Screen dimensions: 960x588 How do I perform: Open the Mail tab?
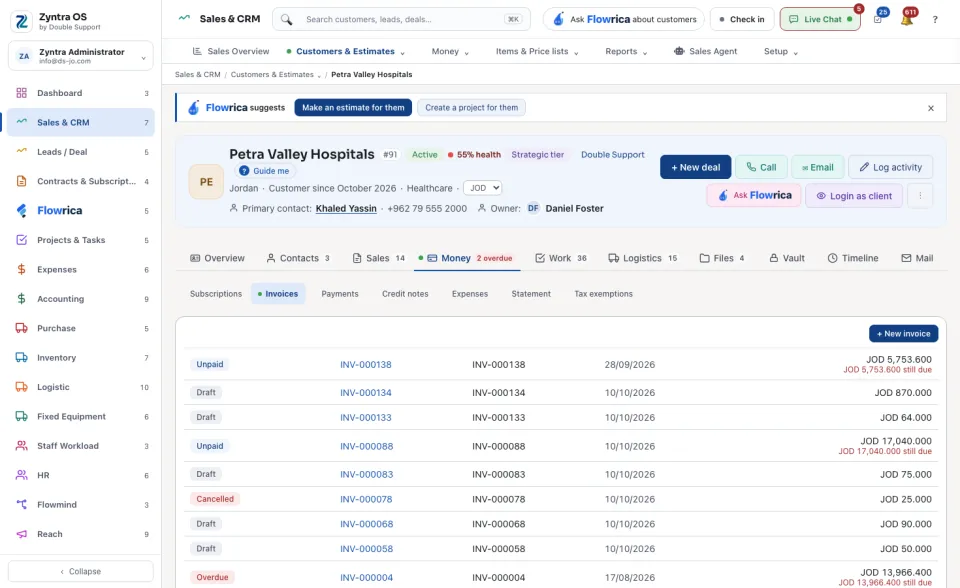[917, 258]
